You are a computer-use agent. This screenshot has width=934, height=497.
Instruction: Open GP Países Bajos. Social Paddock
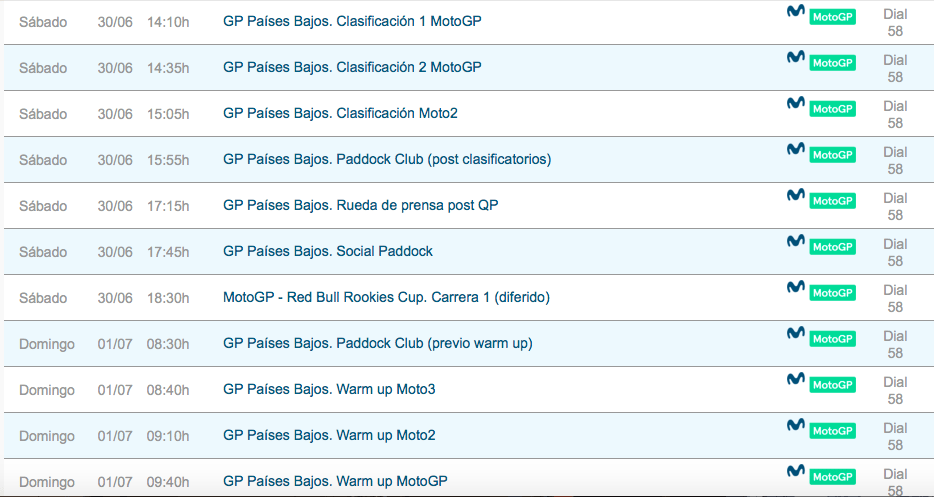(x=328, y=251)
